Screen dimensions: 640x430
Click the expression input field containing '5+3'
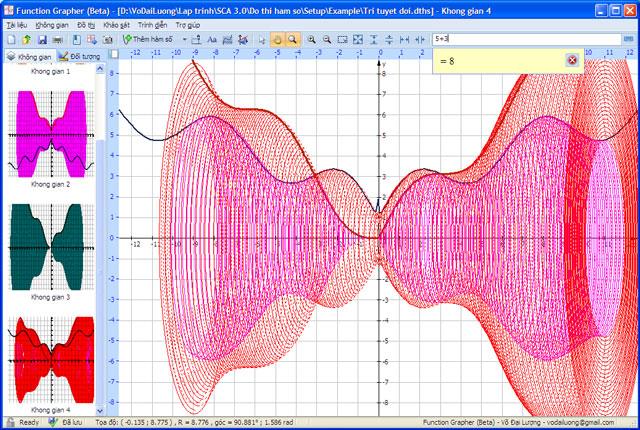530,39
